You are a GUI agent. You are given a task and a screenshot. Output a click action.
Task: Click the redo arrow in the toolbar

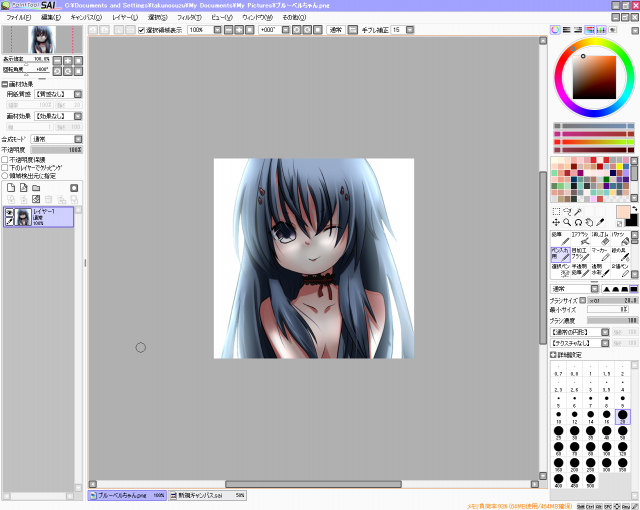tap(104, 30)
